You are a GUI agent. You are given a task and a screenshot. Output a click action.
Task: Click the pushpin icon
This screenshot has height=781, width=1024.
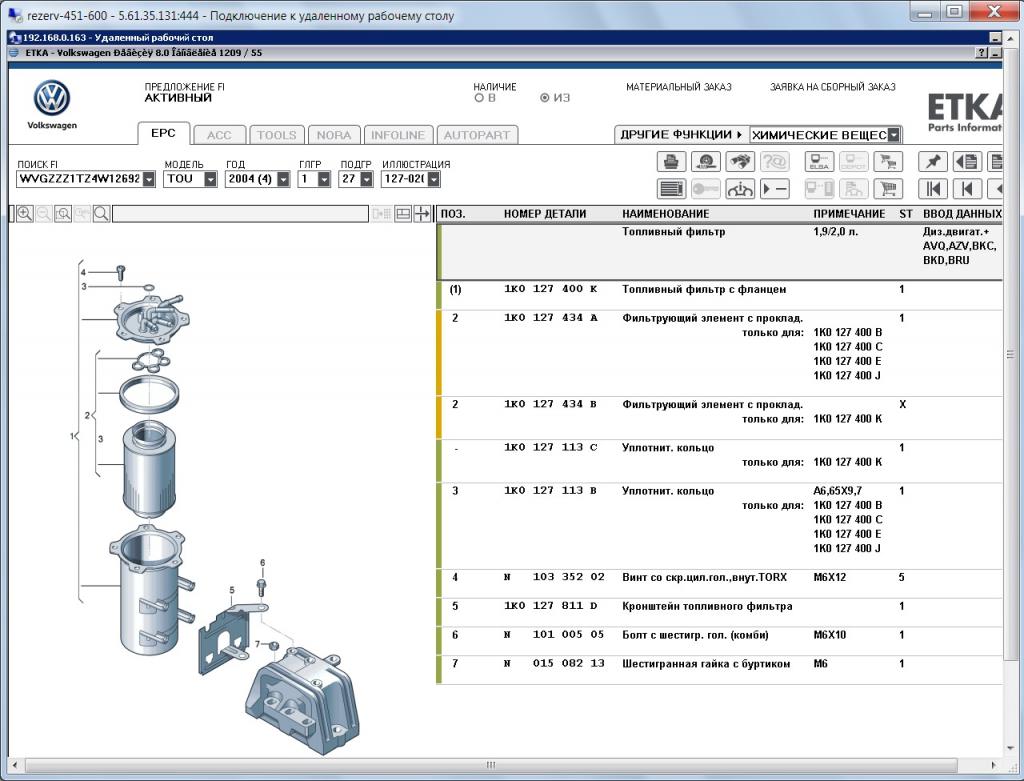(x=933, y=161)
